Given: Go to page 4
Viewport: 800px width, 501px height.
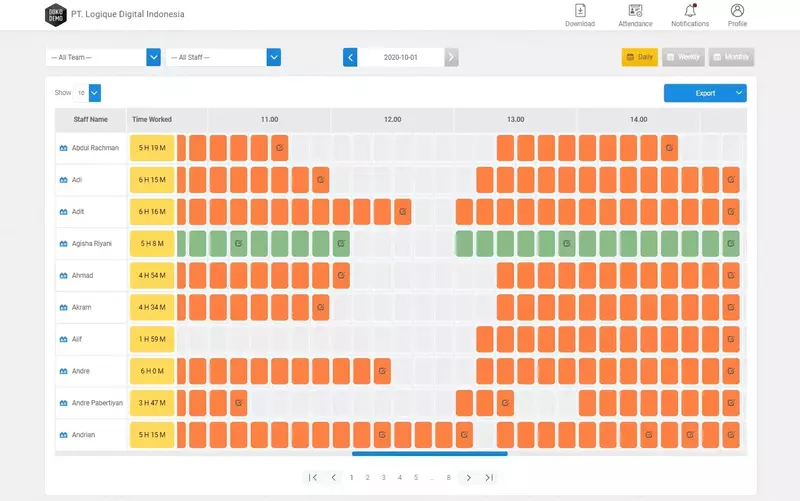Looking at the screenshot, I should coord(399,478).
